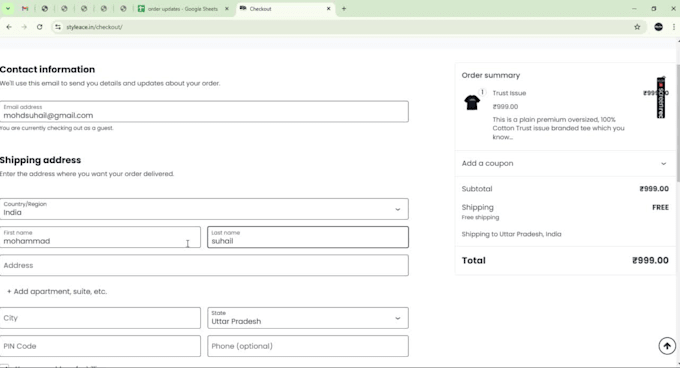680x368 pixels.
Task: Click the Shipping to Uttar Pradesh, India text
Action: [x=511, y=234]
